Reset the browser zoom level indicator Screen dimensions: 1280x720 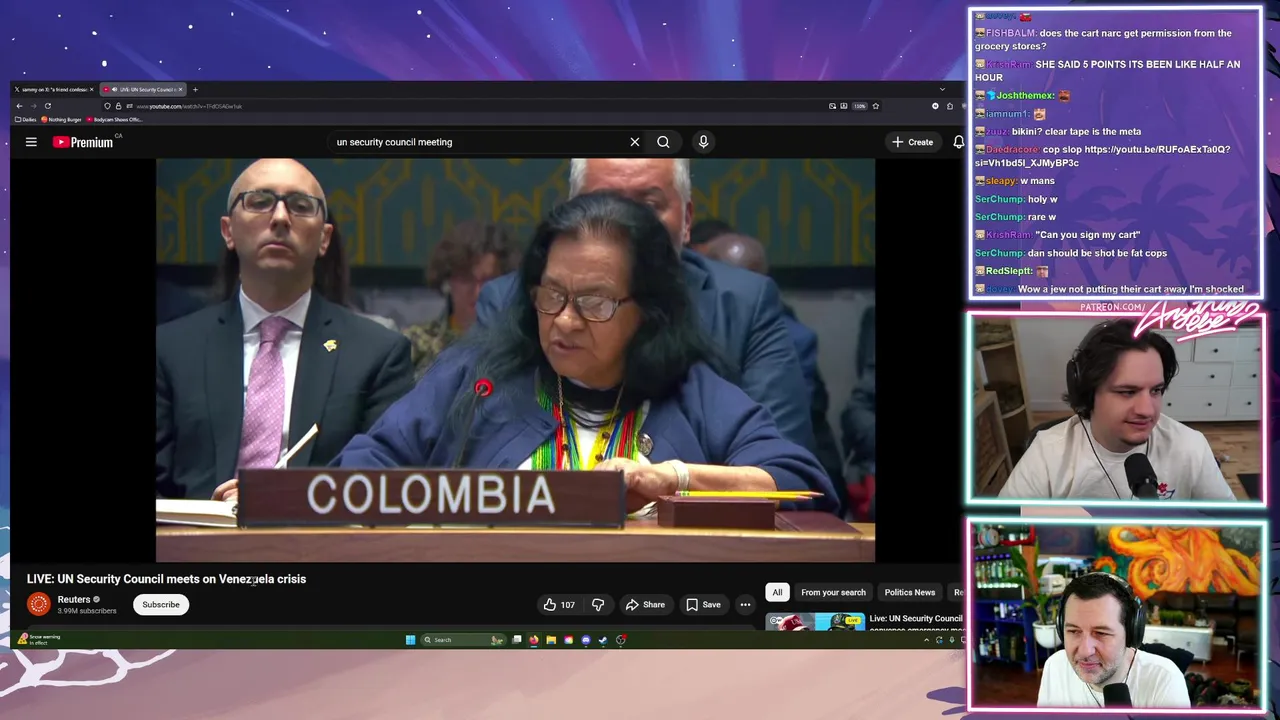[x=860, y=106]
